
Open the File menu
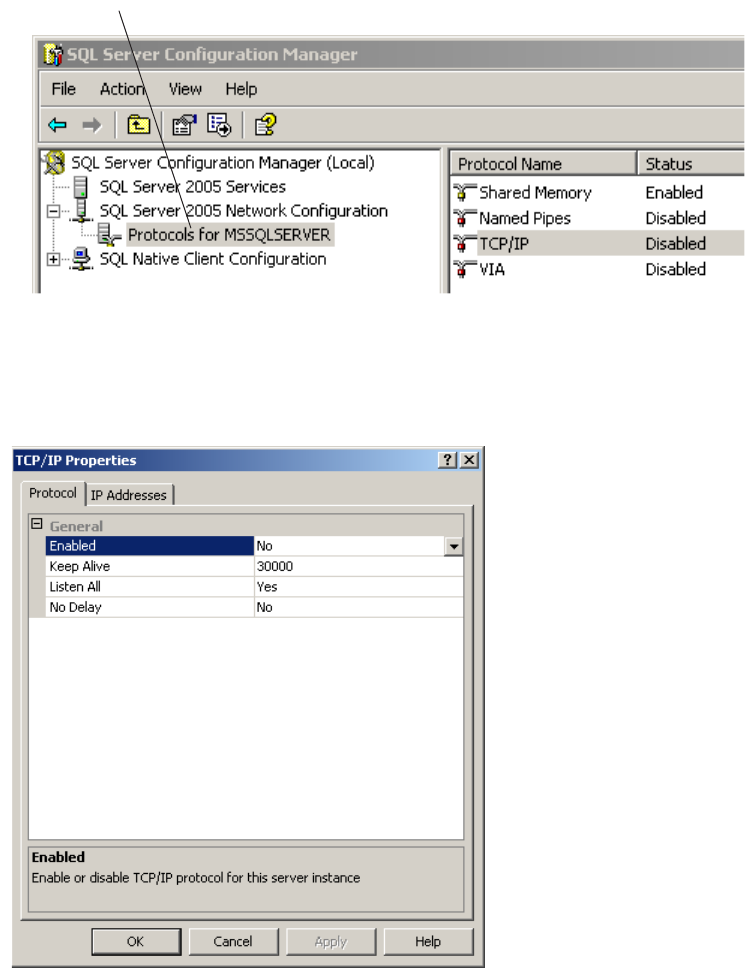(64, 89)
